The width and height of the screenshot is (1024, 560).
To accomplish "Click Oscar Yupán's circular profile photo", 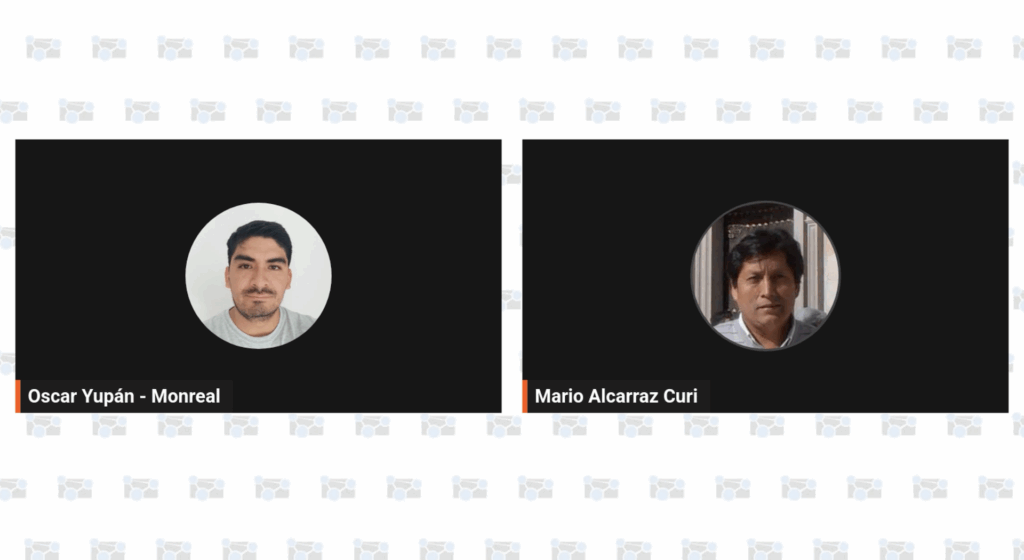I will (x=259, y=275).
